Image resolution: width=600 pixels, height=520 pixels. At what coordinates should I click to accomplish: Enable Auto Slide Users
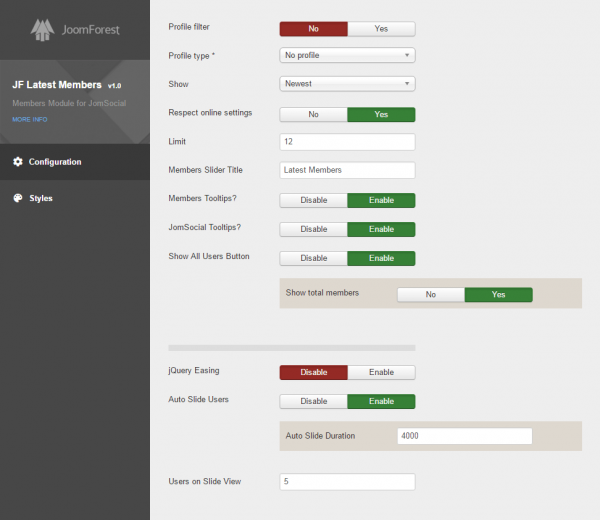click(x=381, y=401)
